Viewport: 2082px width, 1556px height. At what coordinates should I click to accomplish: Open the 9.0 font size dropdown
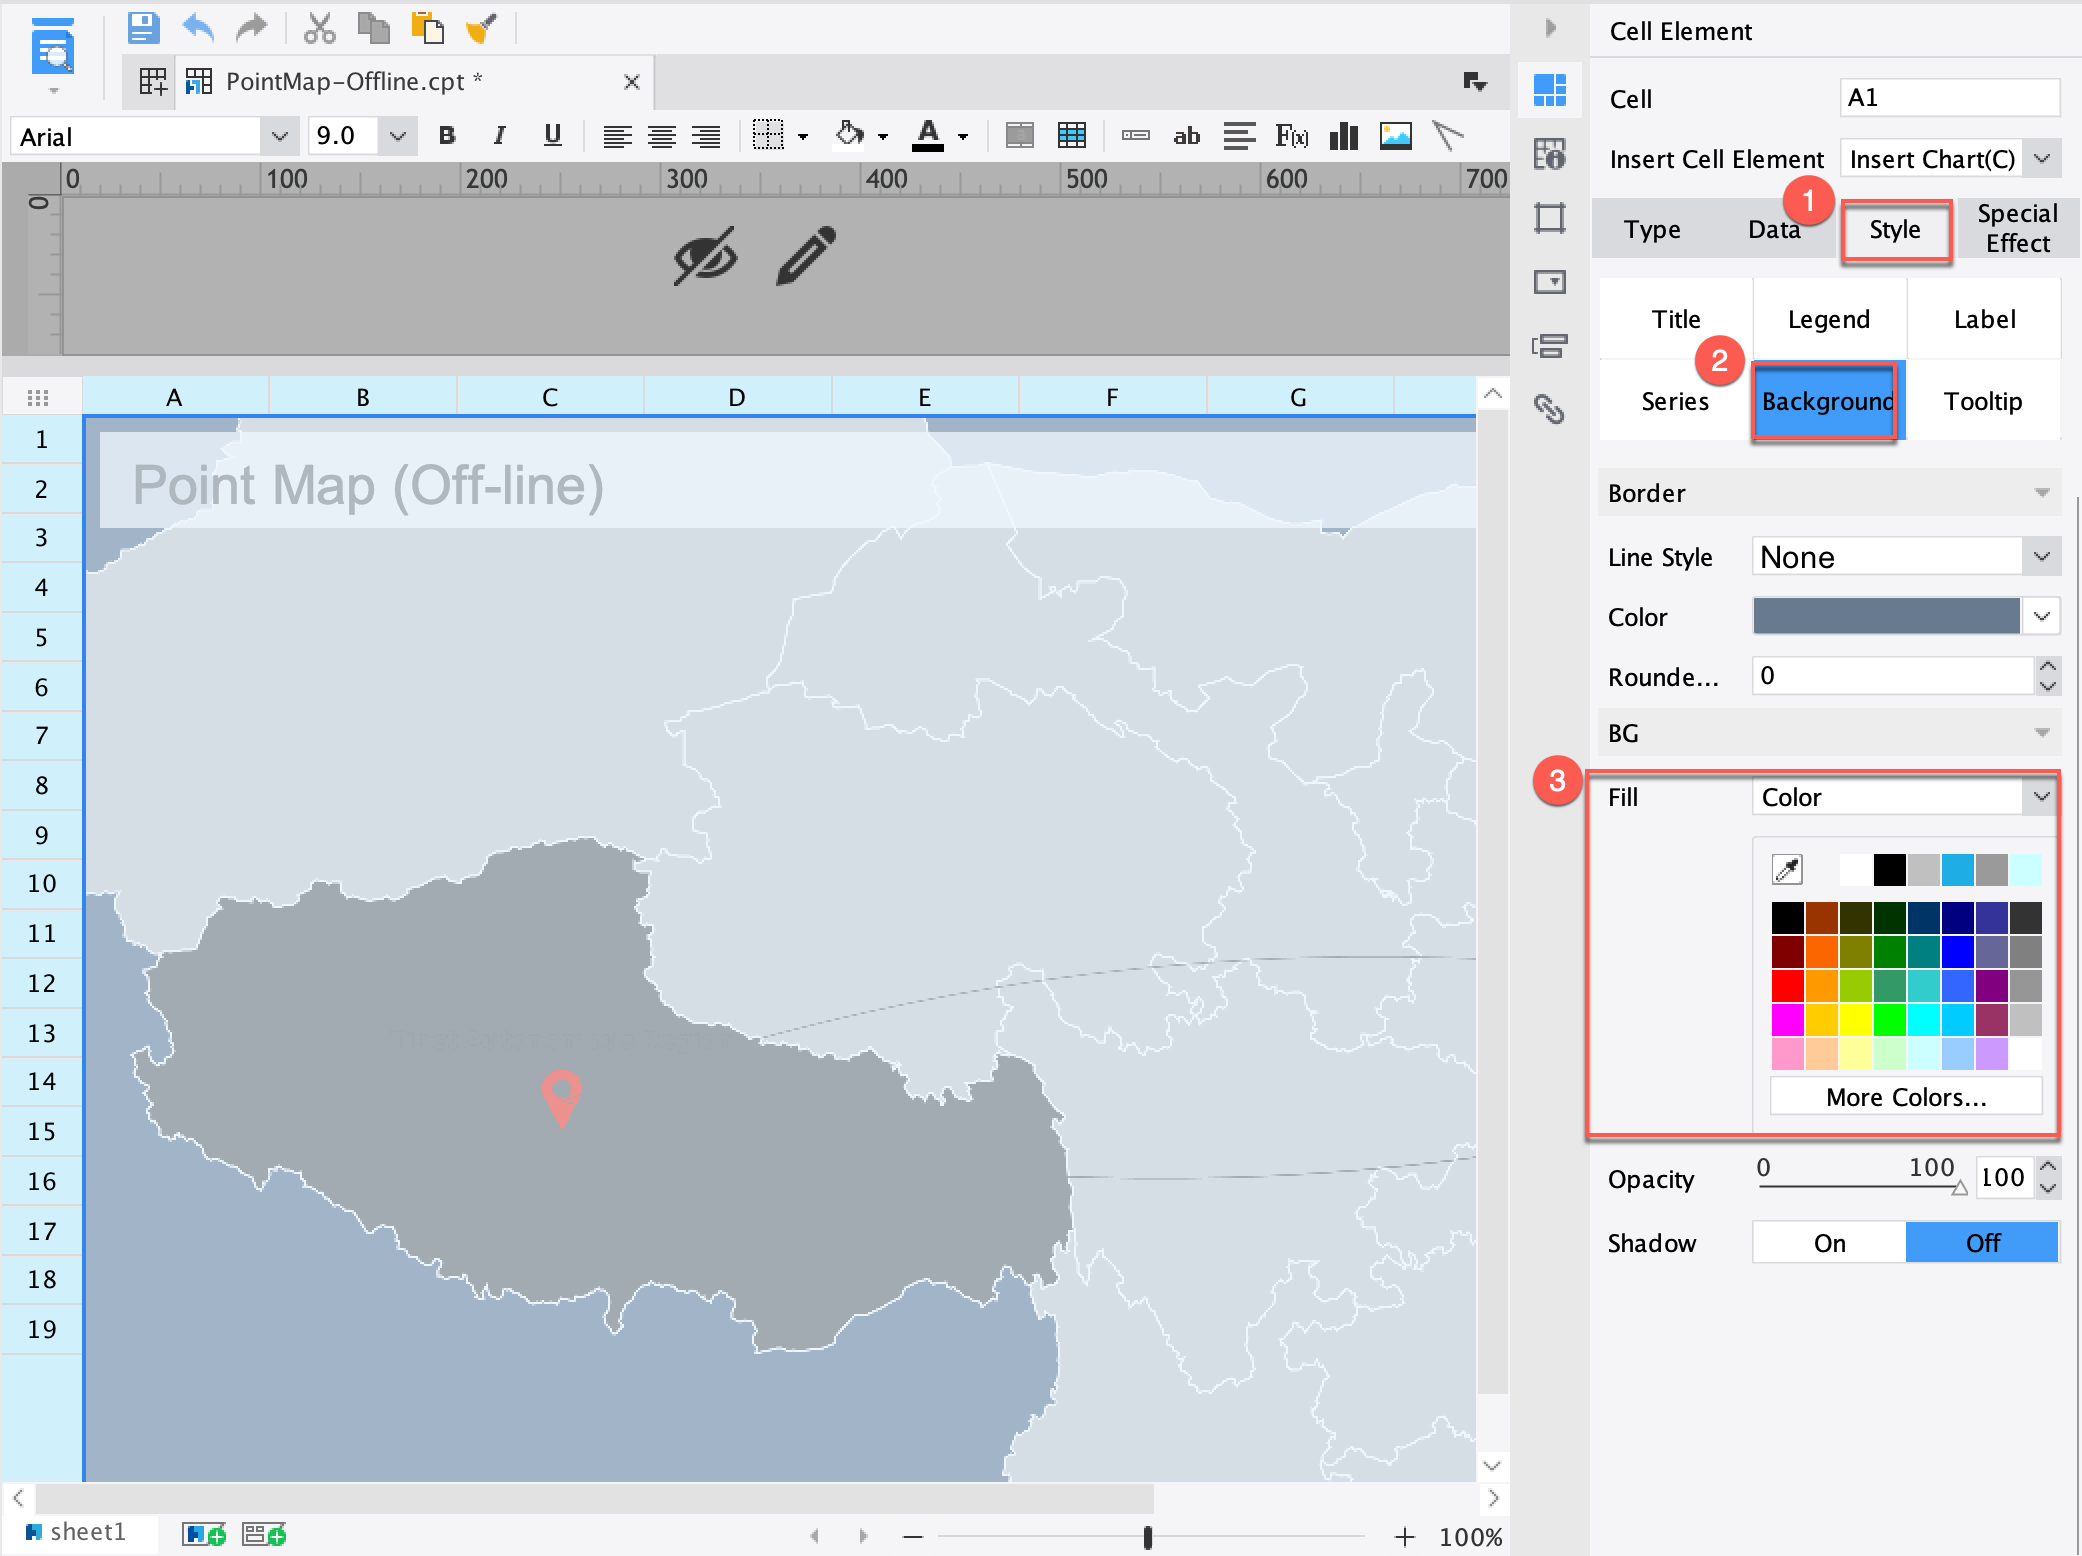click(x=398, y=136)
